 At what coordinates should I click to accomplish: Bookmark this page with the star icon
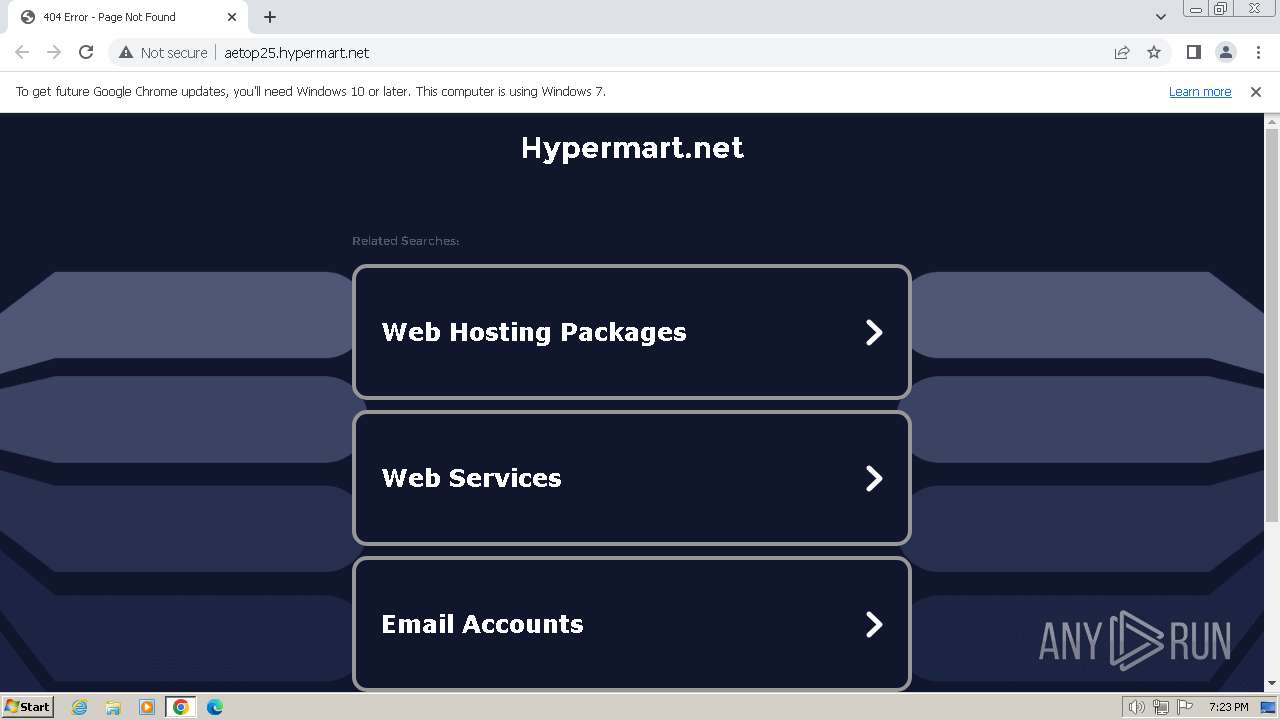click(1154, 53)
